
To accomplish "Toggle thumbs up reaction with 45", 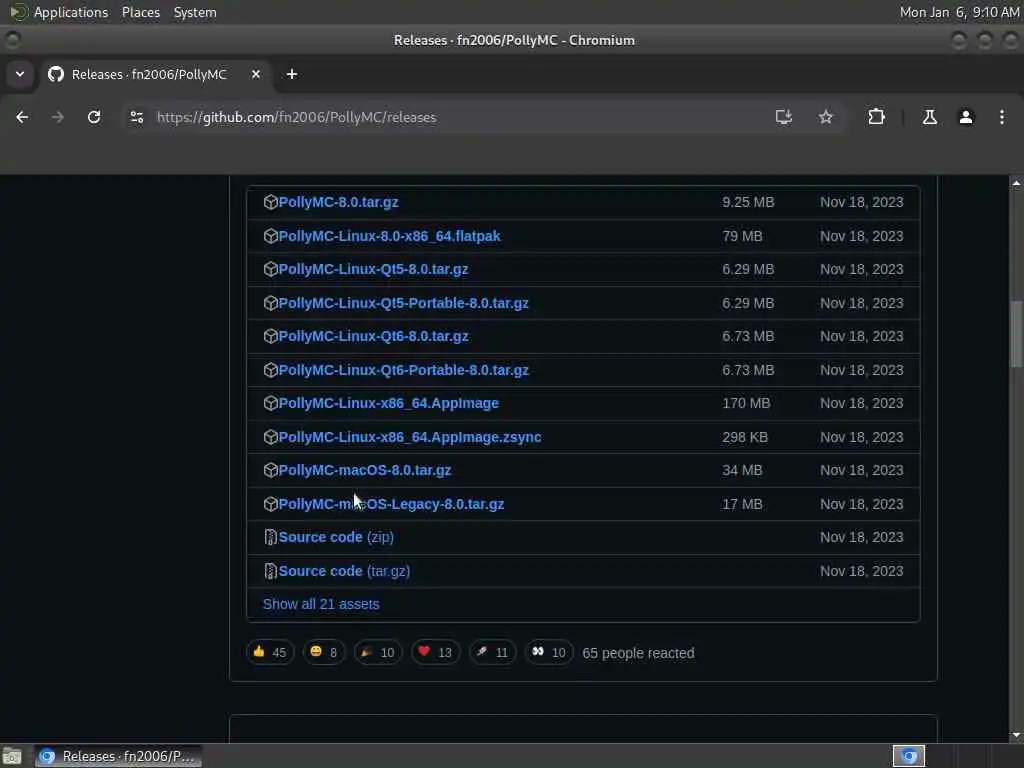I will (x=270, y=652).
